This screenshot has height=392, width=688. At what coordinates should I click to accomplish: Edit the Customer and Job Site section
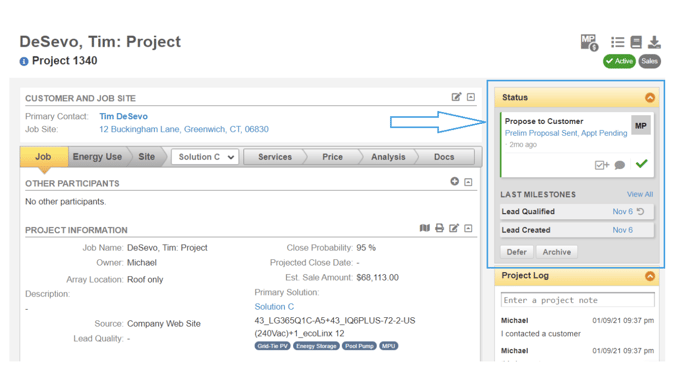coord(456,97)
